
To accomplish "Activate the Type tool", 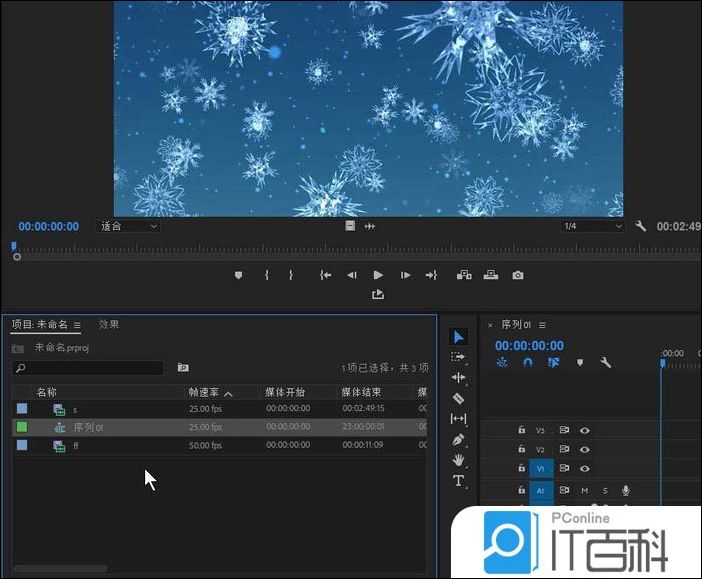I will tap(458, 481).
